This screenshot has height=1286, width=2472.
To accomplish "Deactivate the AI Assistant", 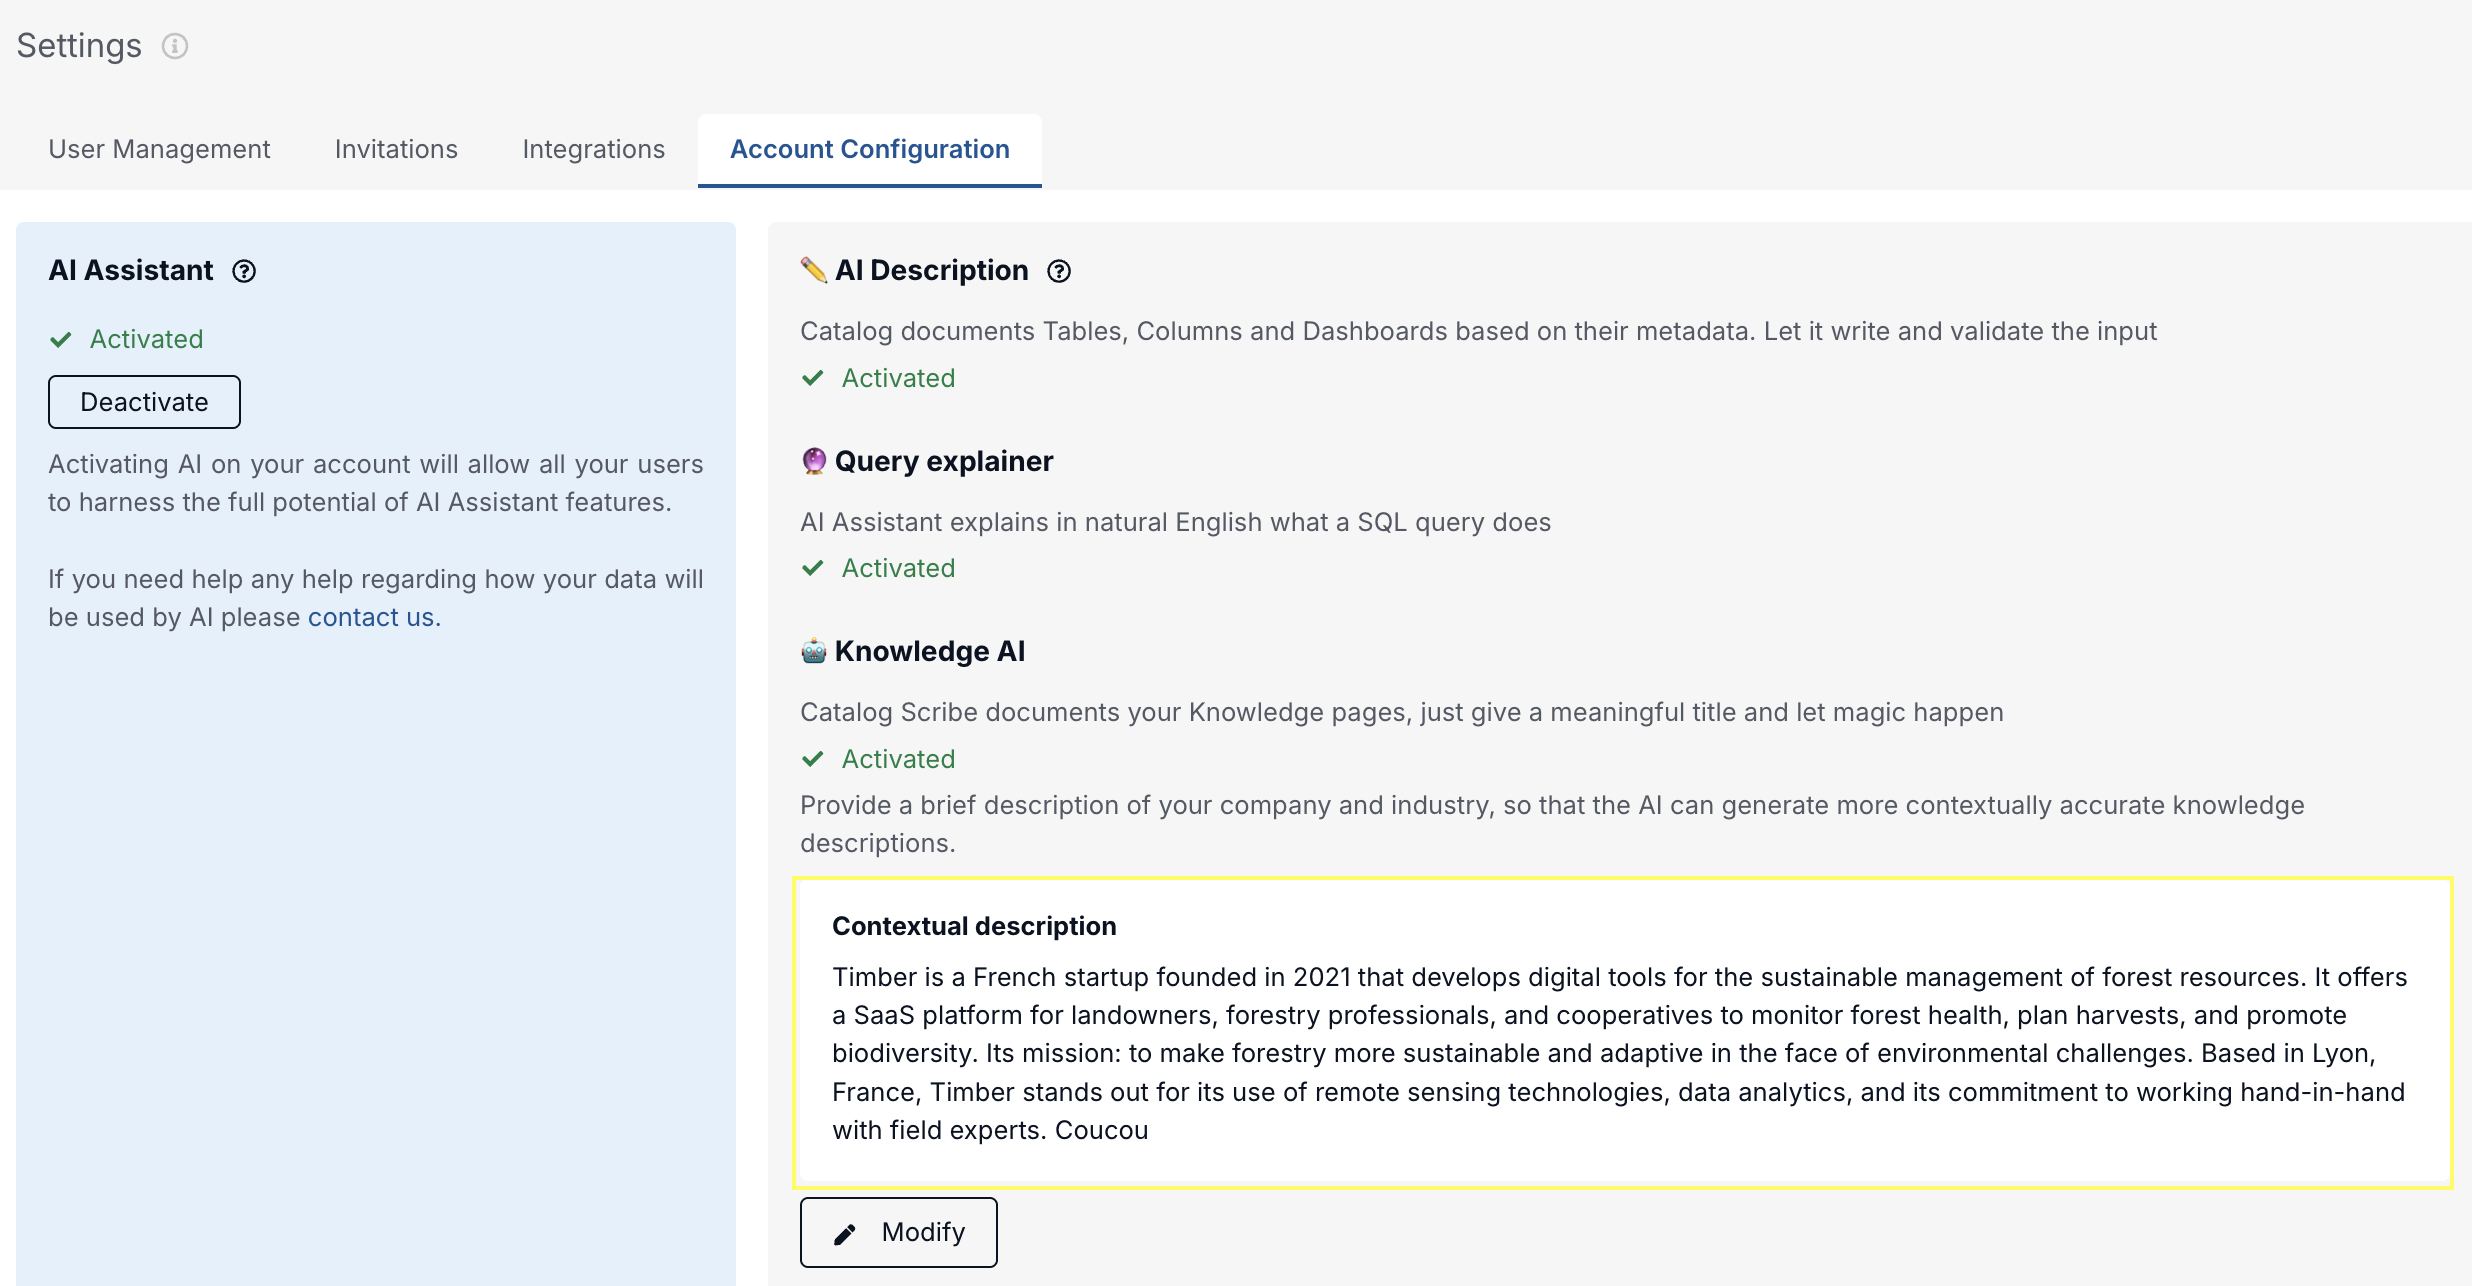I will (144, 402).
